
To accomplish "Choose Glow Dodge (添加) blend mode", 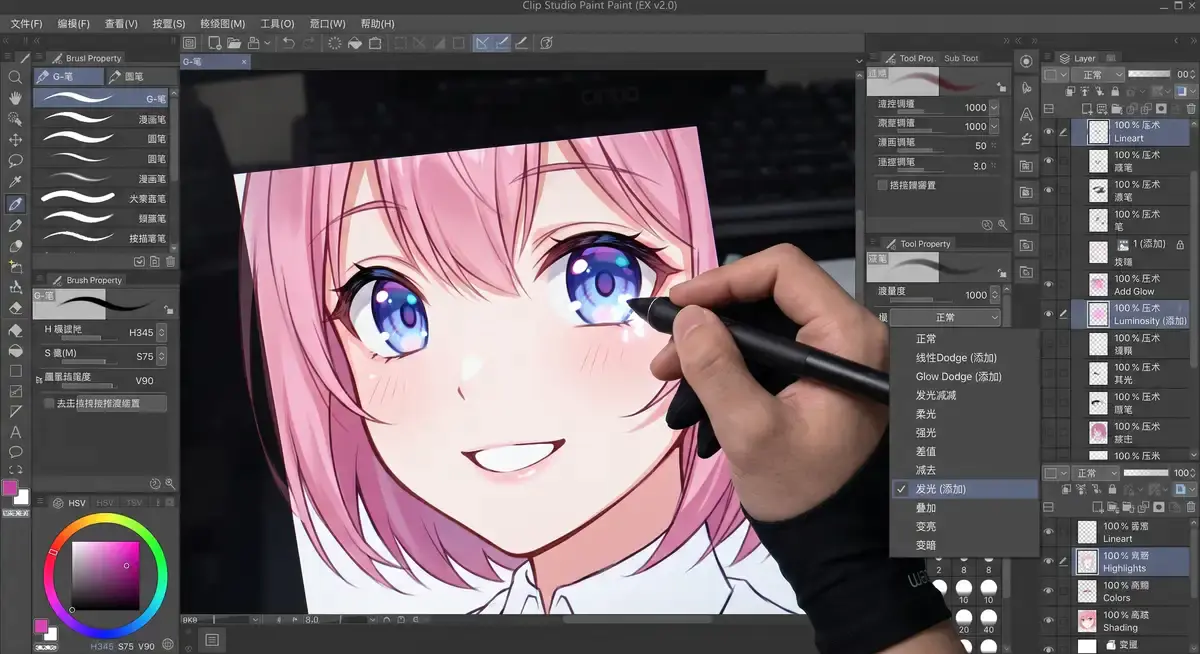I will 958,376.
